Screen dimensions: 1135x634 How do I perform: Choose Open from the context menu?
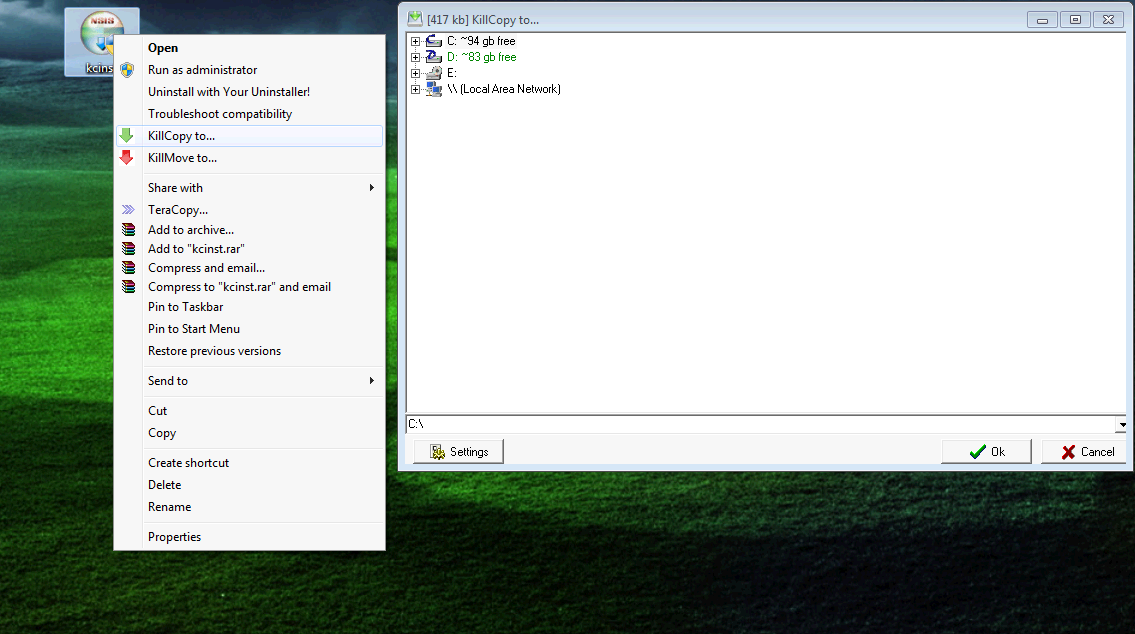click(250, 48)
